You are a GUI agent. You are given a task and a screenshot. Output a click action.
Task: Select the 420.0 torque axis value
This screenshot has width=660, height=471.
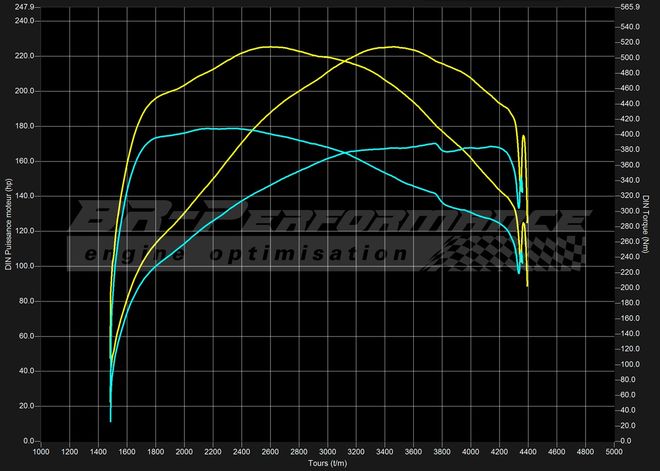coord(630,119)
